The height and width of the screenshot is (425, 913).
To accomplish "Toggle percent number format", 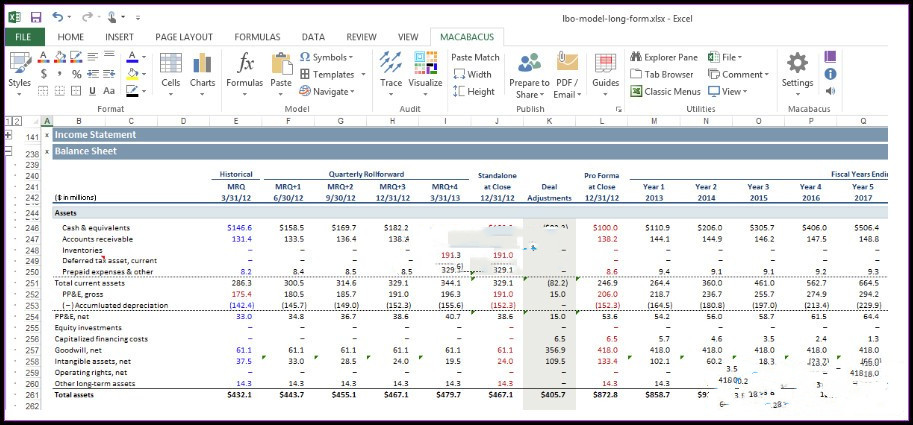I will [76, 74].
